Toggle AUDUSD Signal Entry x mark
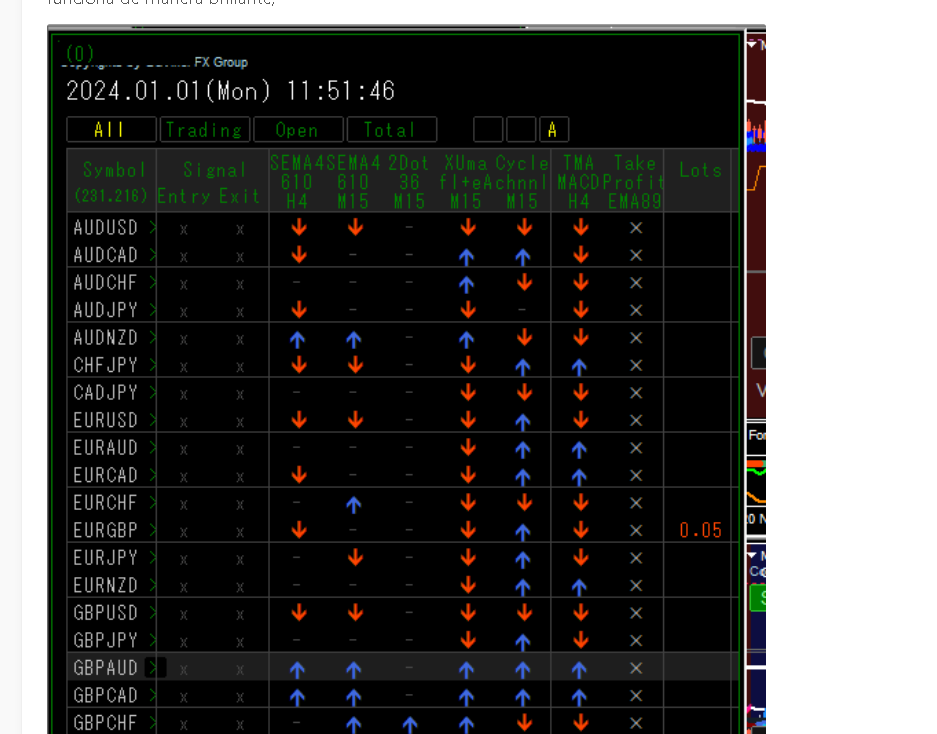The image size is (937, 734). tap(183, 229)
